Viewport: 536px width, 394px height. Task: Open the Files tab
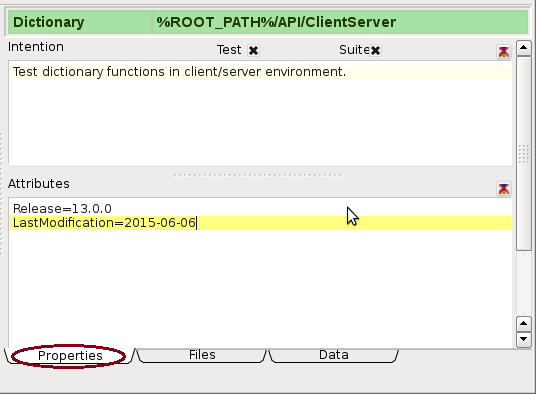click(202, 355)
